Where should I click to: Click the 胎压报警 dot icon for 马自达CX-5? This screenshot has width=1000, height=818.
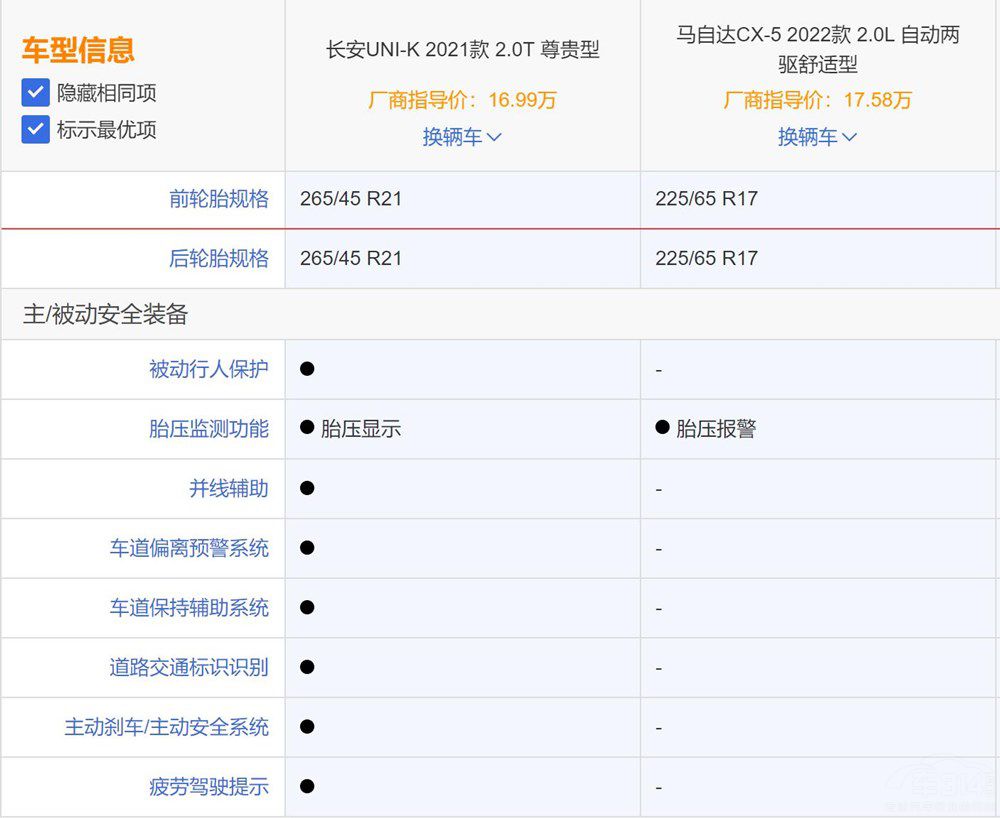click(x=662, y=428)
